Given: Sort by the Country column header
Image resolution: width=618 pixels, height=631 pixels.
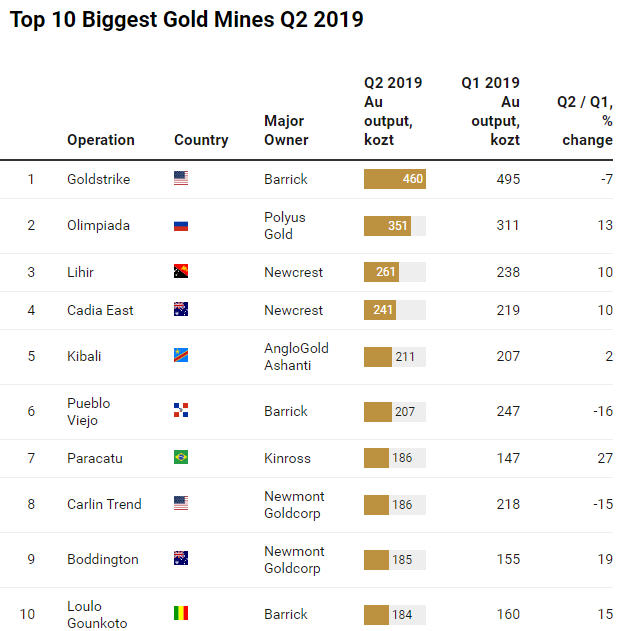Looking at the screenshot, I should coord(201,140).
